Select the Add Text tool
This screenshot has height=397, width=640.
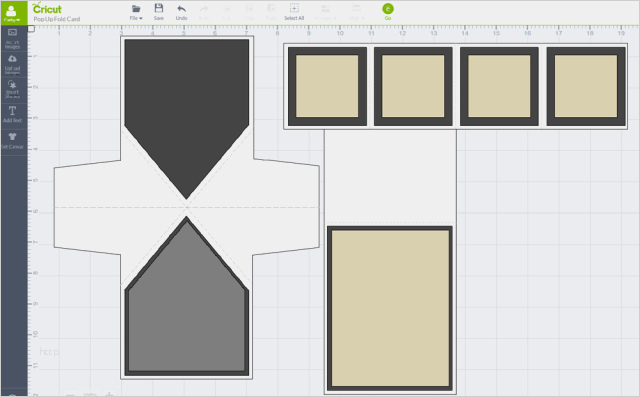pos(12,115)
